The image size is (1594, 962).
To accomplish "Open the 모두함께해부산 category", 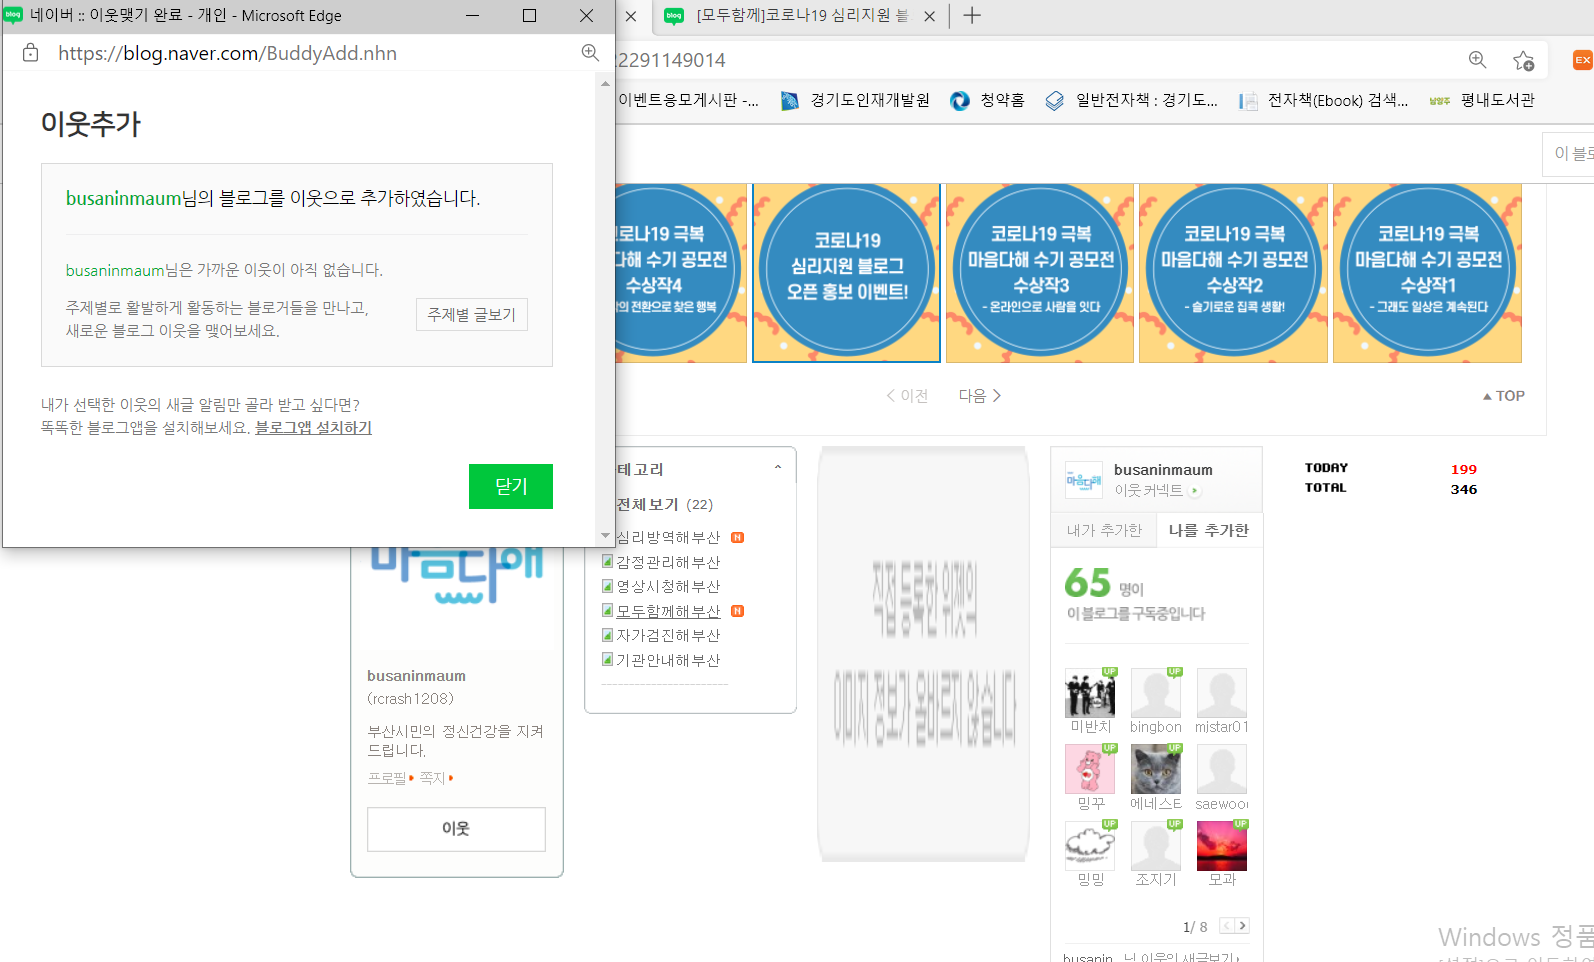I will point(668,611).
